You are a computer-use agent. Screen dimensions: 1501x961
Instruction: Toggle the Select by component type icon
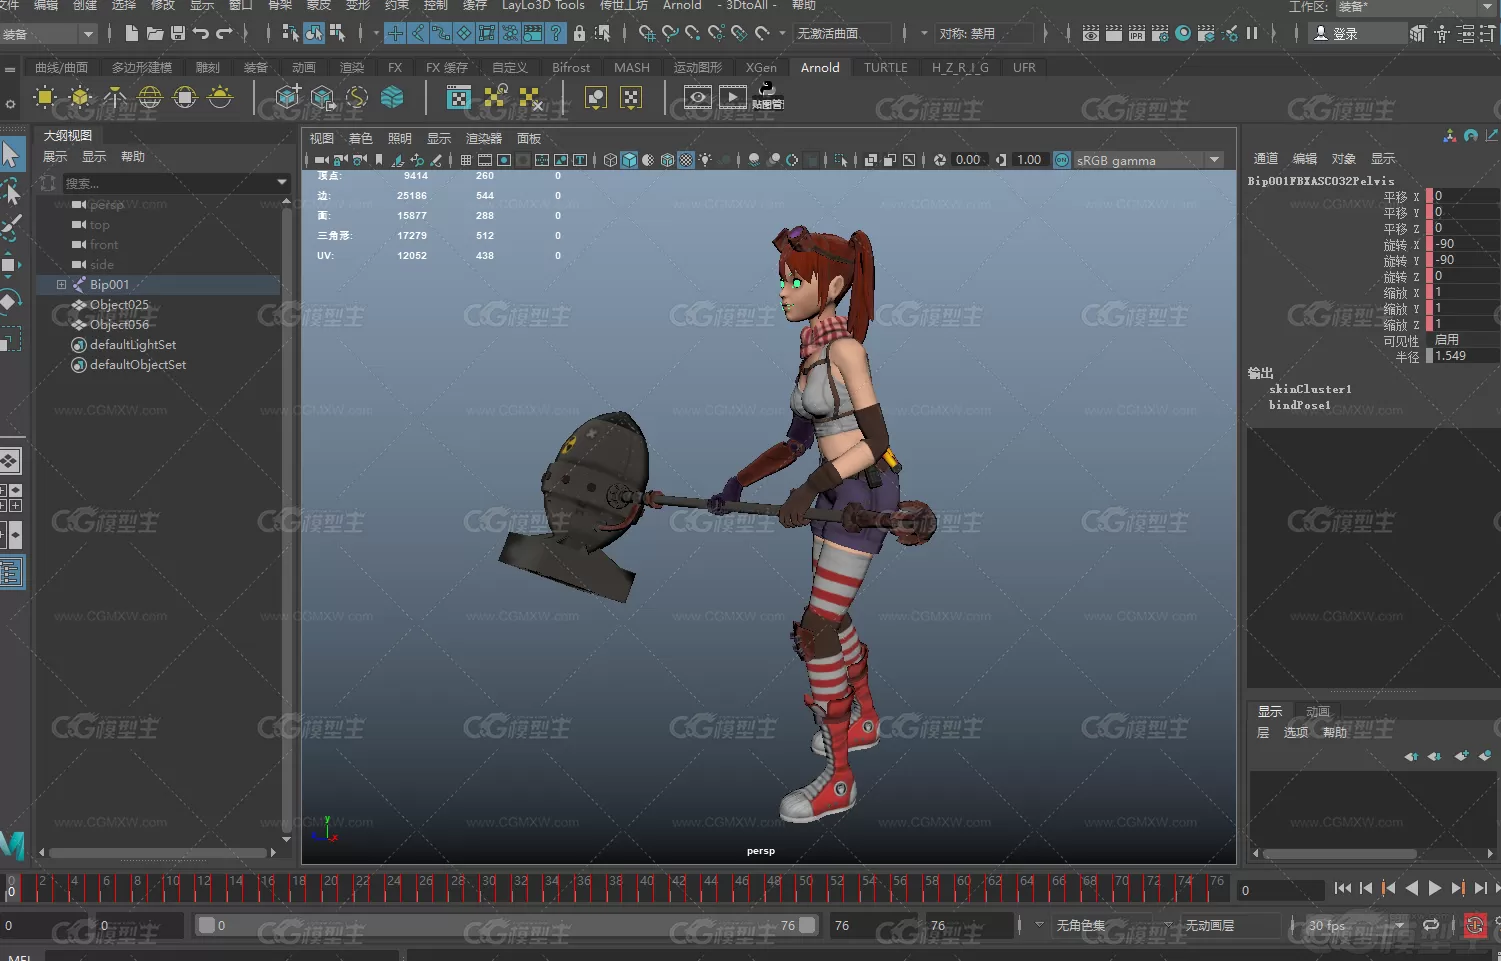point(337,33)
